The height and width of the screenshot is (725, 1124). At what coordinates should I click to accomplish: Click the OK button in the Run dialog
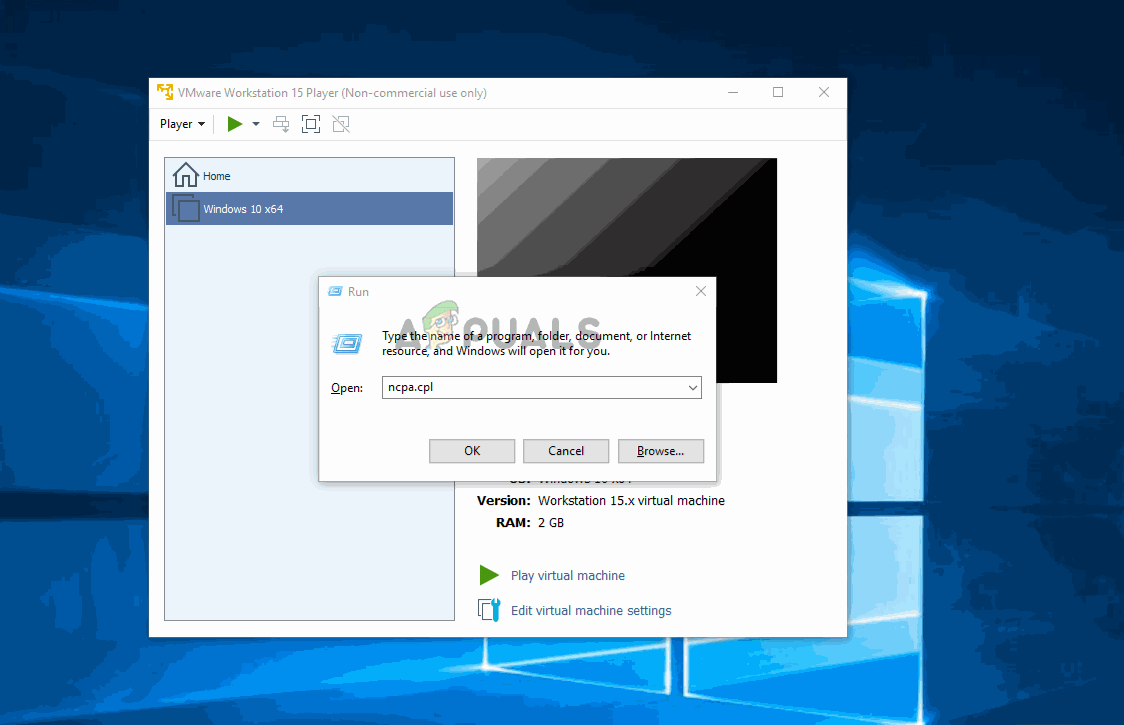[471, 451]
